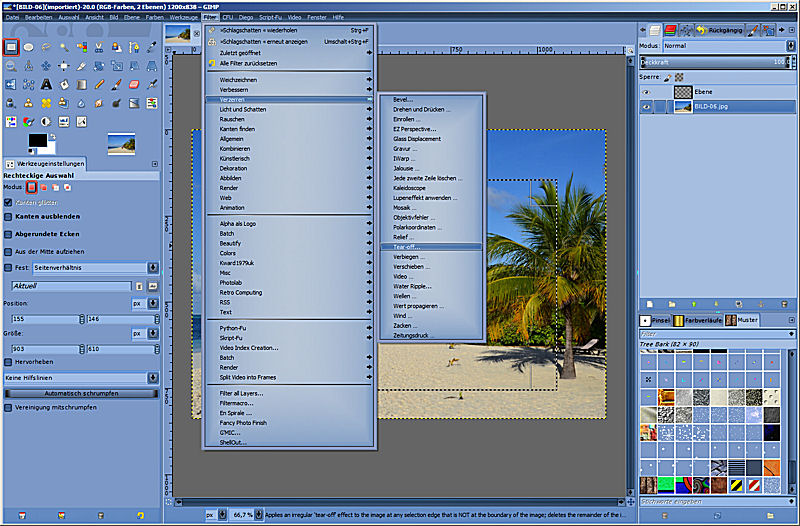
Task: Toggle Kanten glätten checkbox
Action: (x=8, y=203)
